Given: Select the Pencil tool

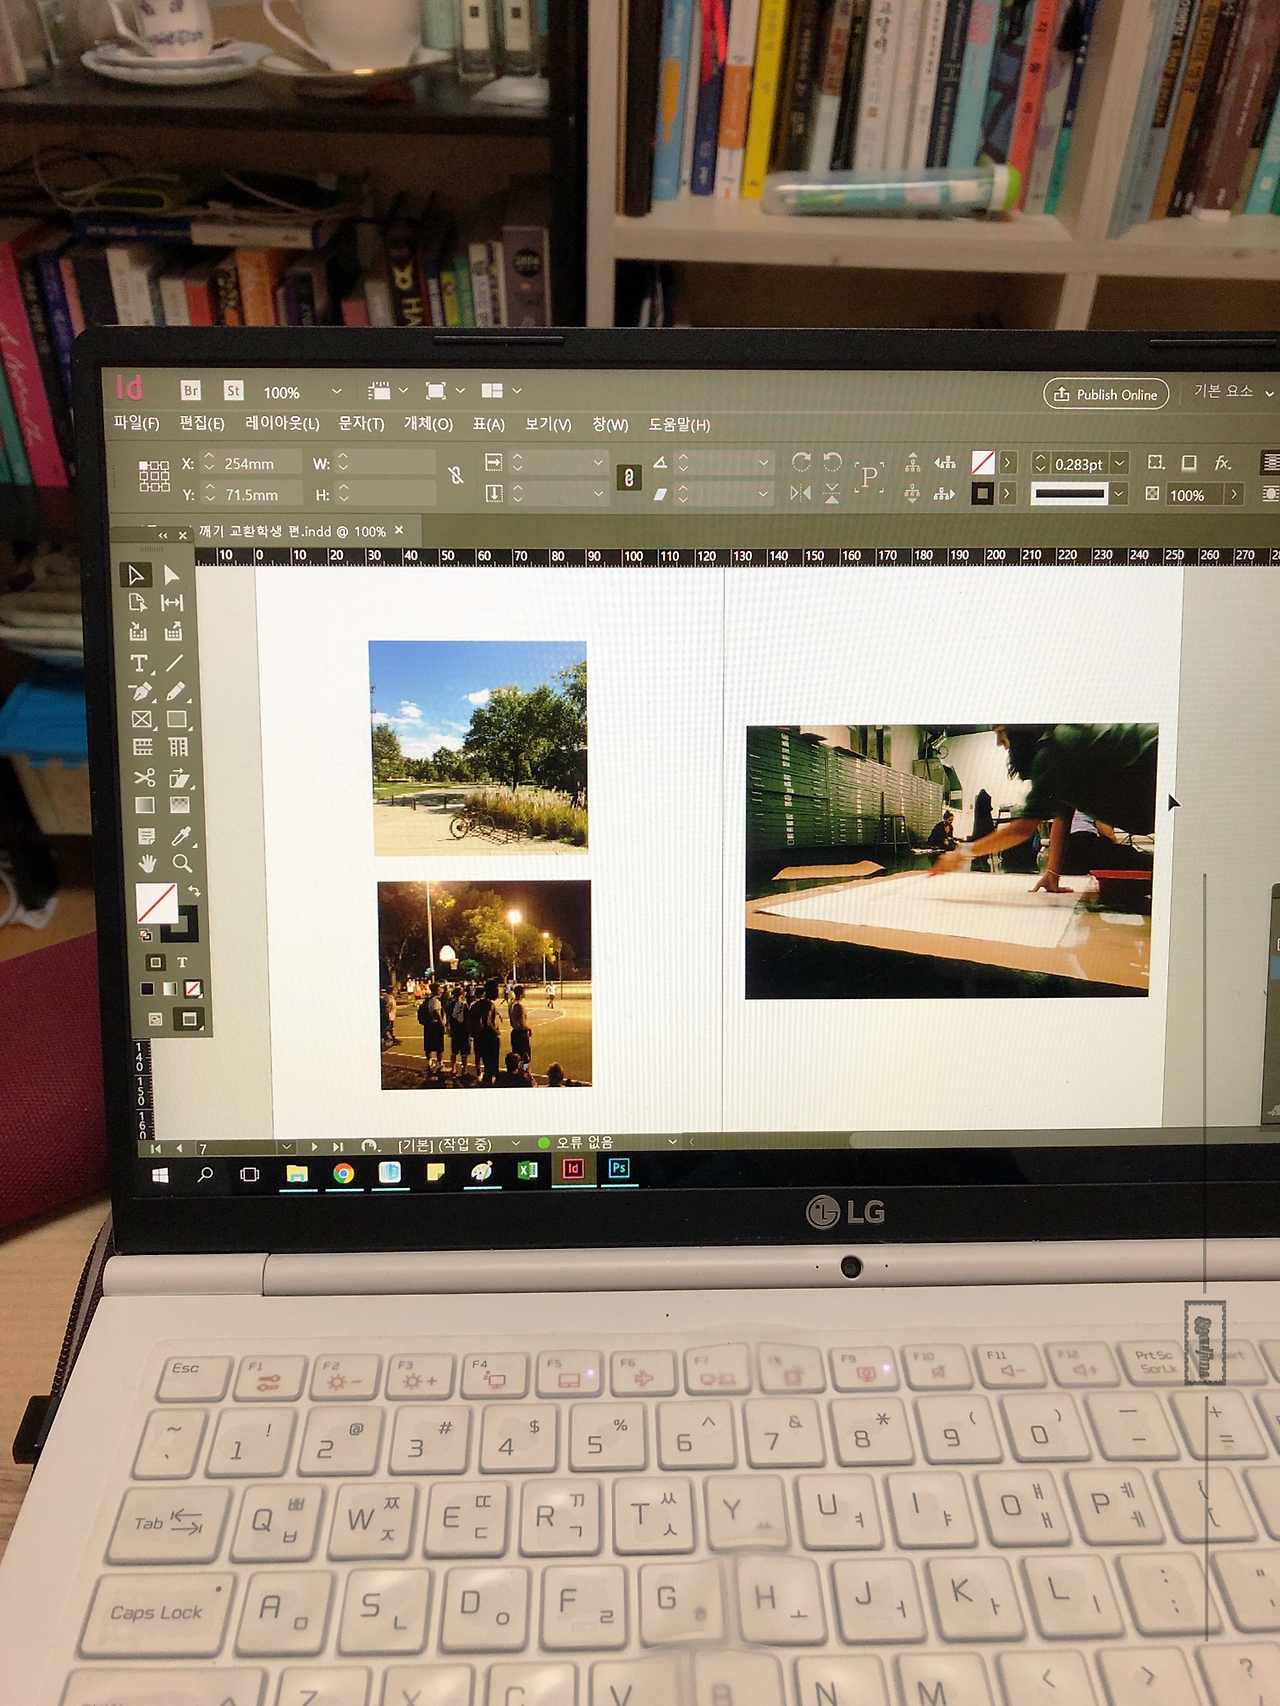Looking at the screenshot, I should pyautogui.click(x=176, y=691).
